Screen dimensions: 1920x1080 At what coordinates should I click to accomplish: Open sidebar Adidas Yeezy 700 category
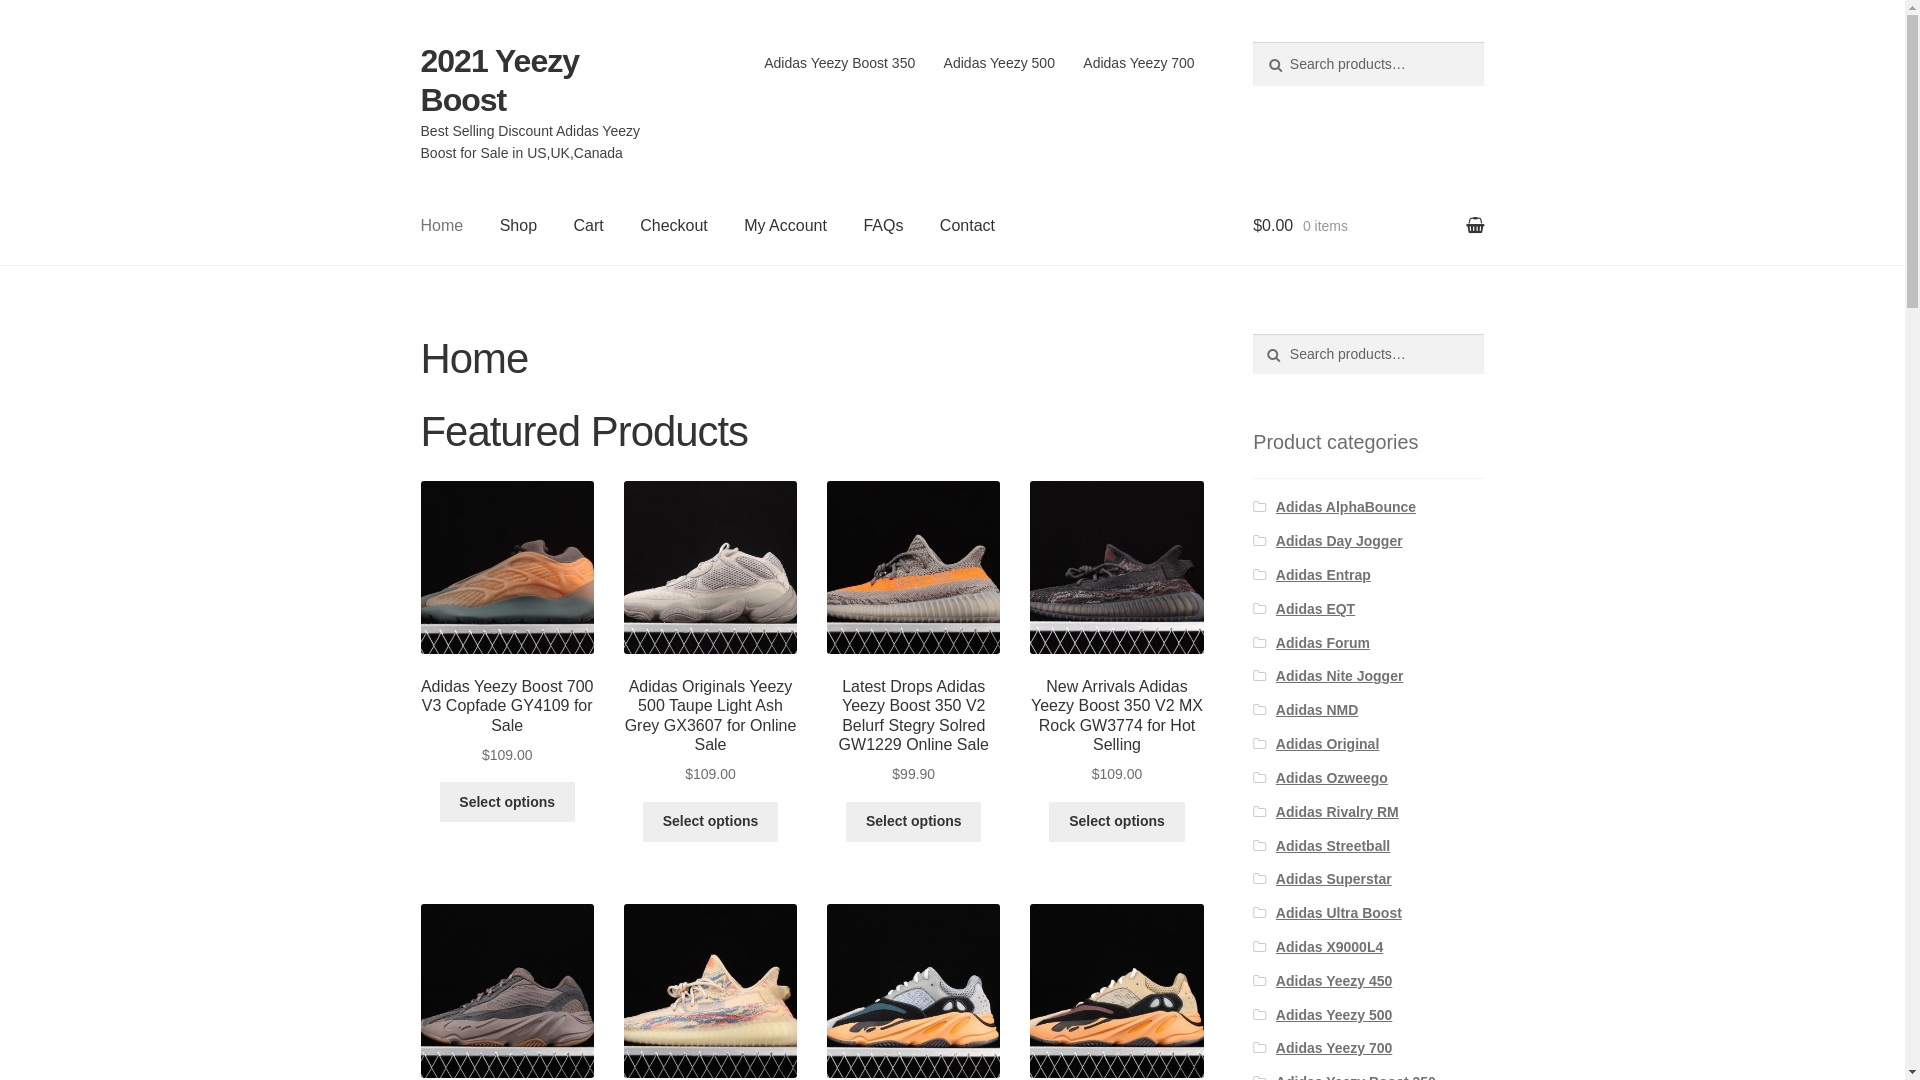(x=1333, y=1048)
